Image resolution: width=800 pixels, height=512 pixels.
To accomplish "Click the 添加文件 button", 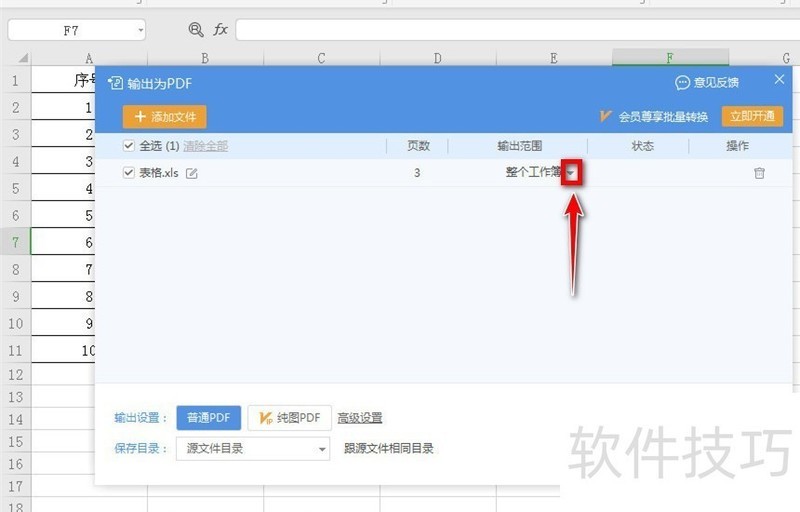I will pyautogui.click(x=164, y=117).
